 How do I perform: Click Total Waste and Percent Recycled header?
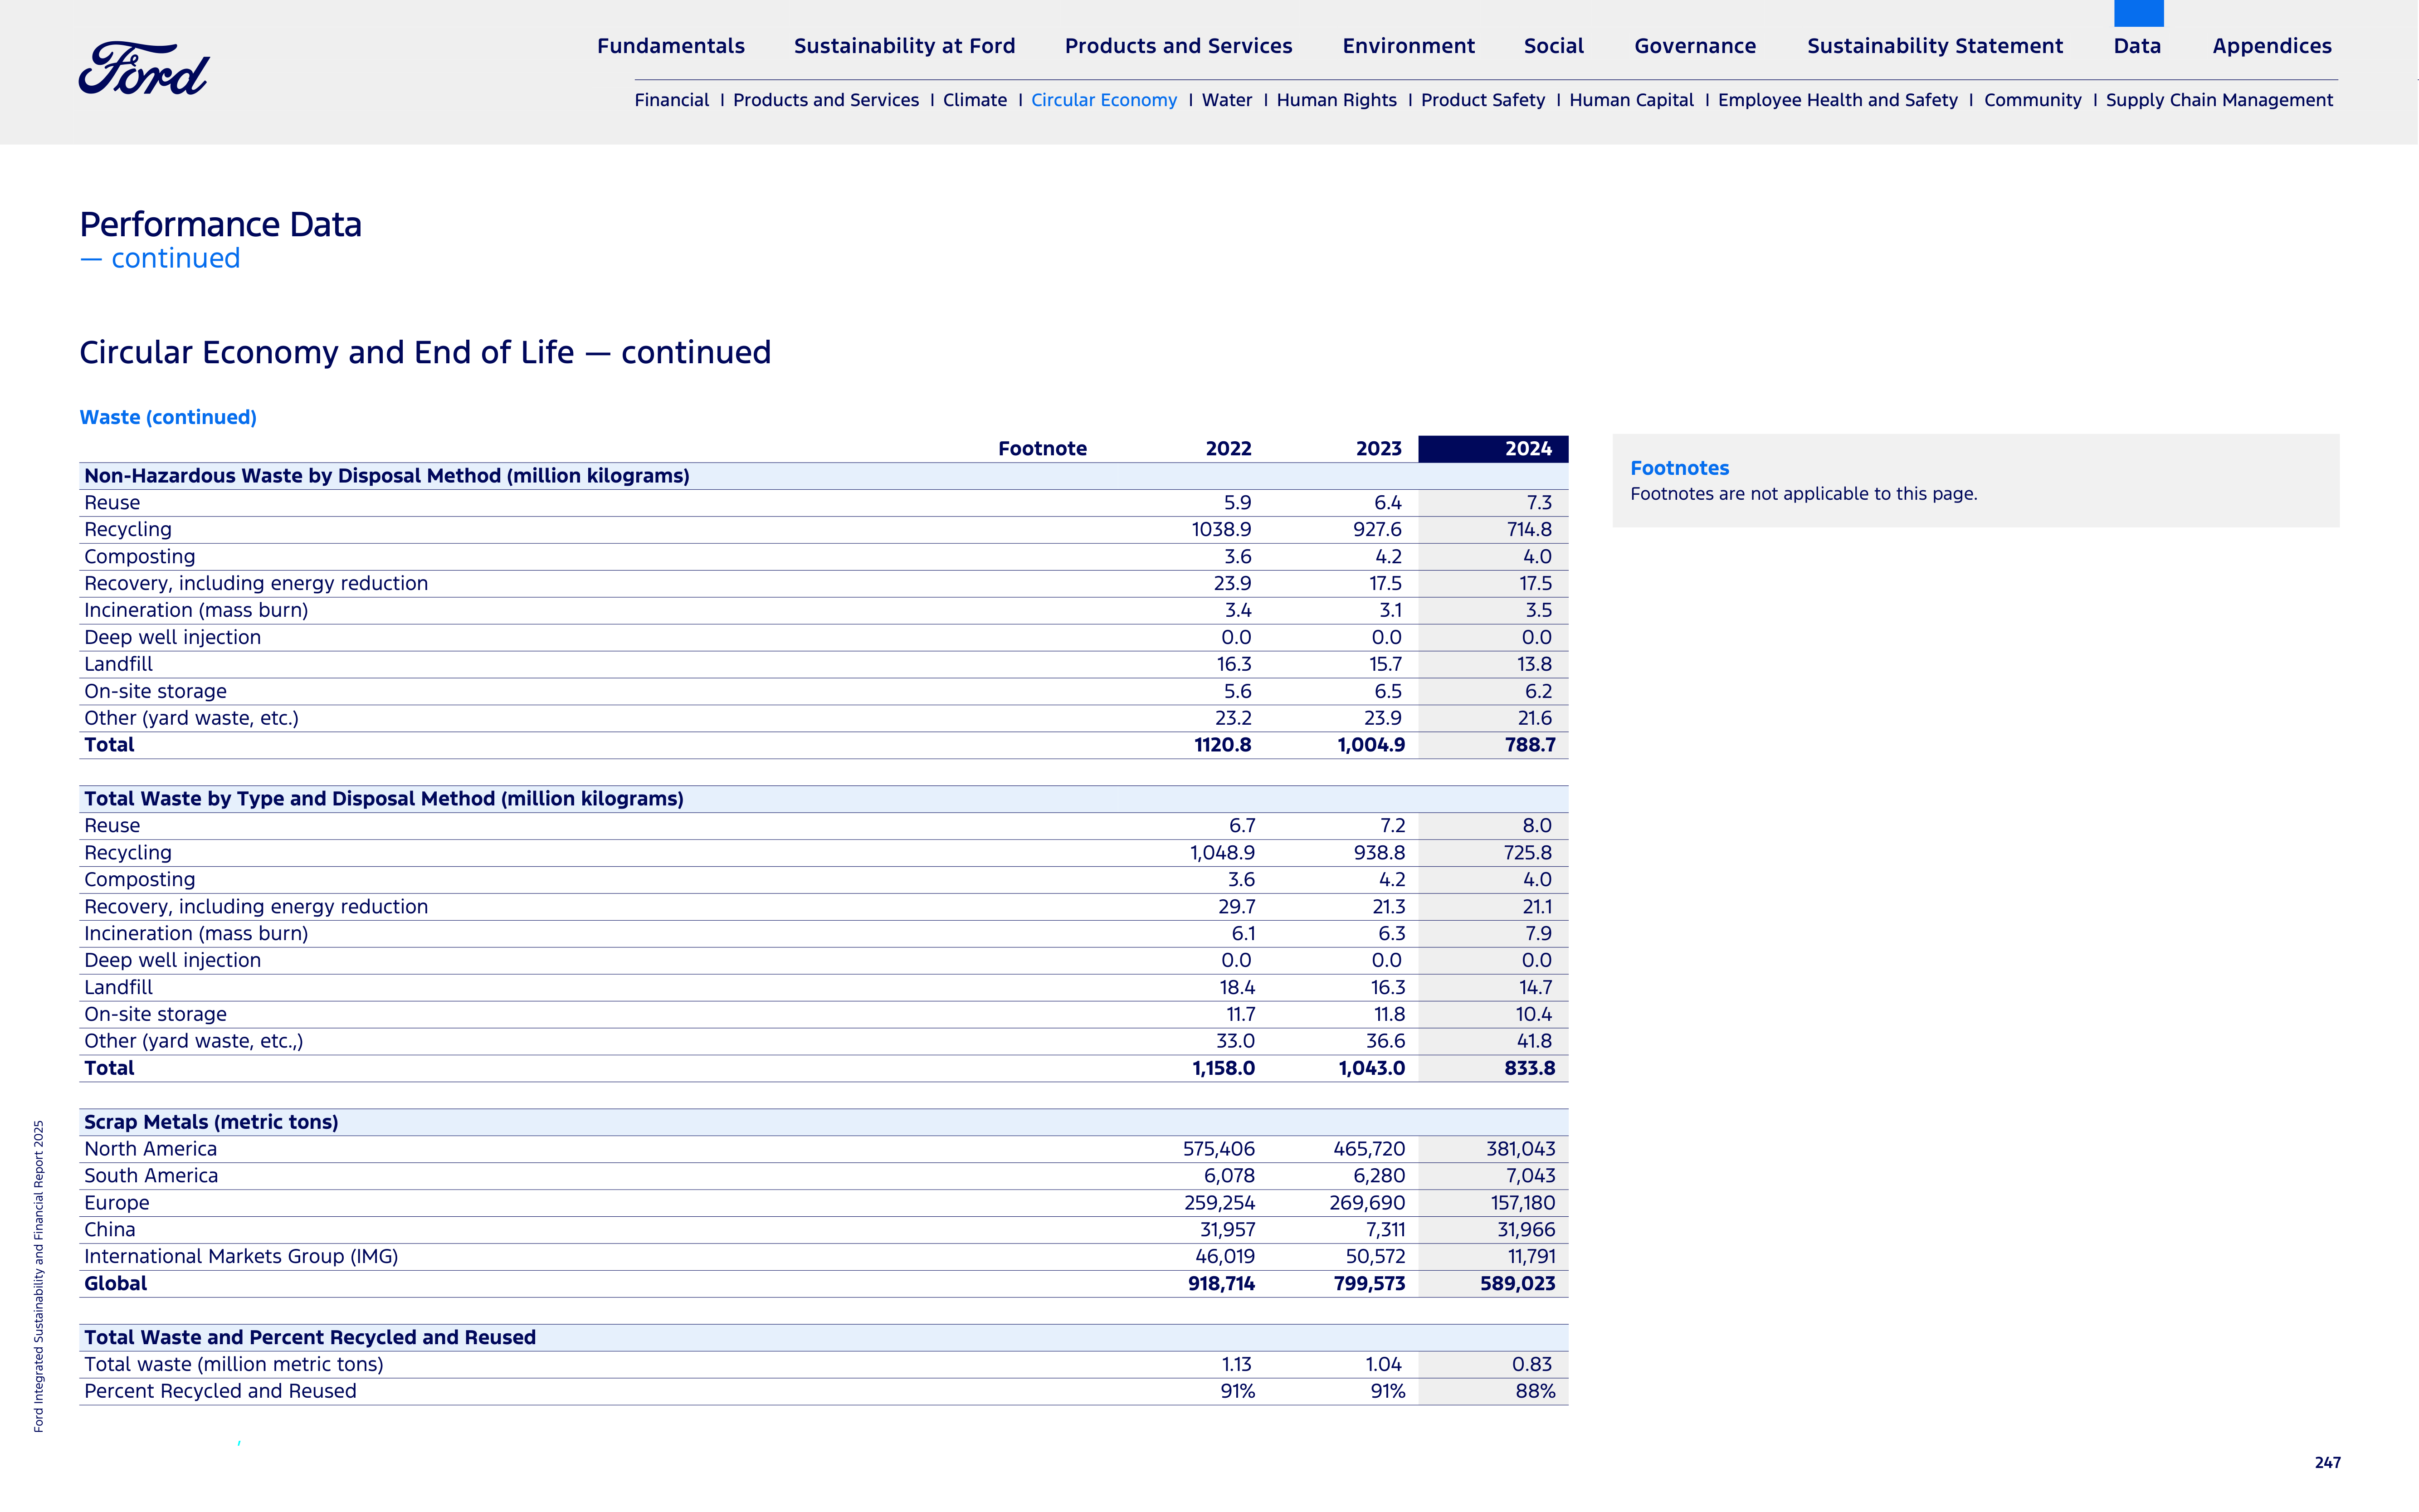click(310, 1337)
